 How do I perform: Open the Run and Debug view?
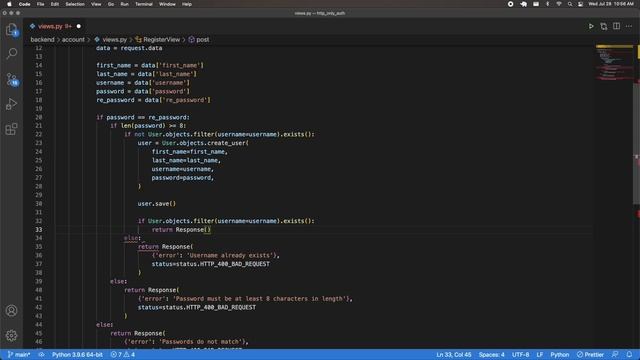click(11, 104)
